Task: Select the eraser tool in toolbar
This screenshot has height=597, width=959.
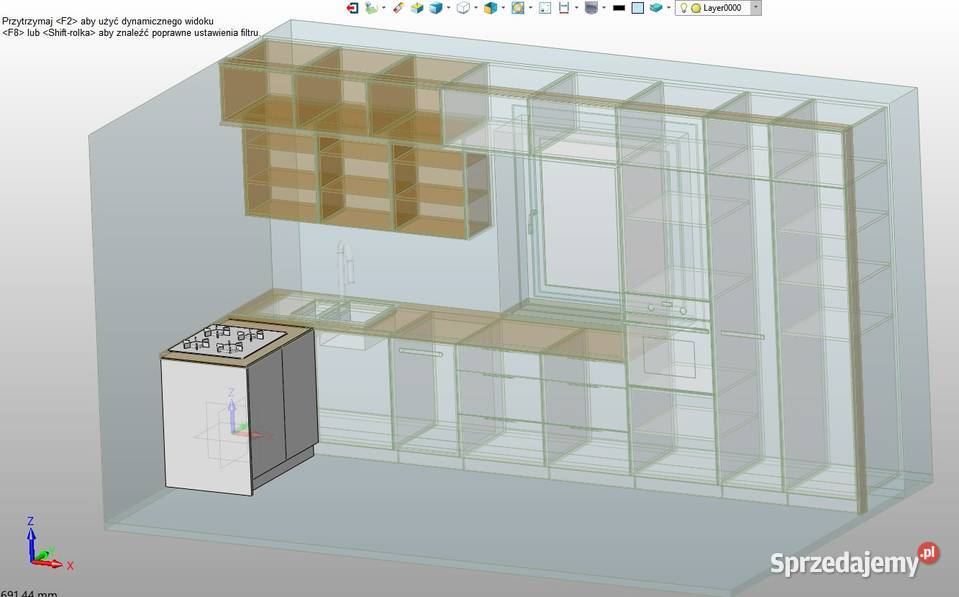Action: (x=397, y=8)
